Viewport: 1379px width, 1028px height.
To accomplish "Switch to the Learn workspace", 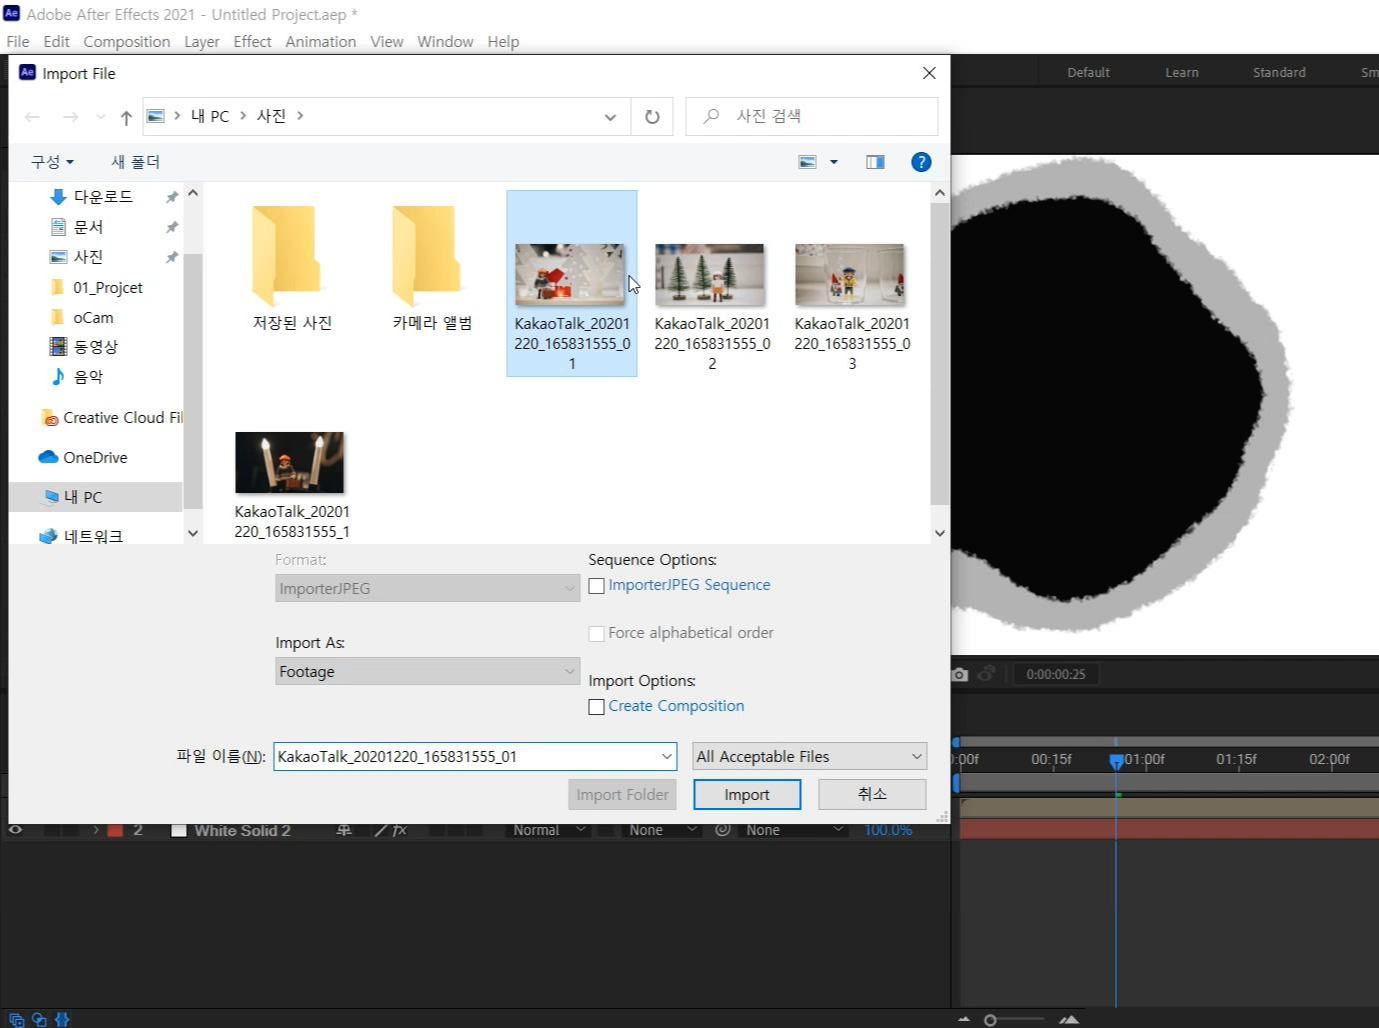I will click(x=1182, y=72).
